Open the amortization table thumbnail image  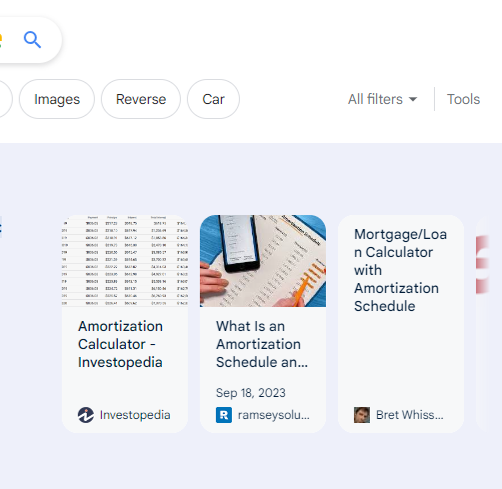125,261
